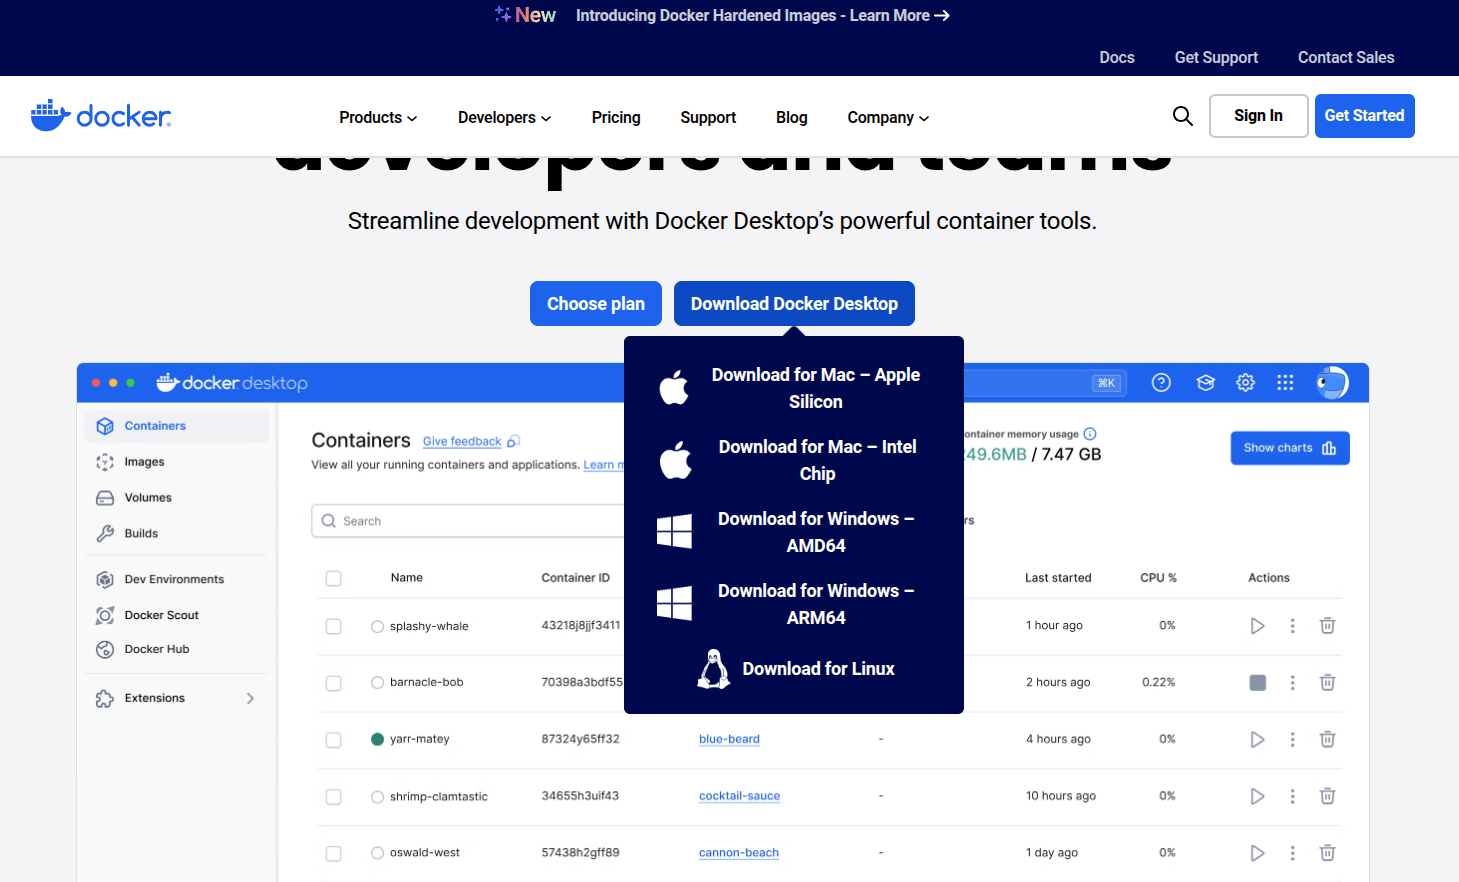Click the containers Search input field
The image size is (1459, 882).
(468, 521)
